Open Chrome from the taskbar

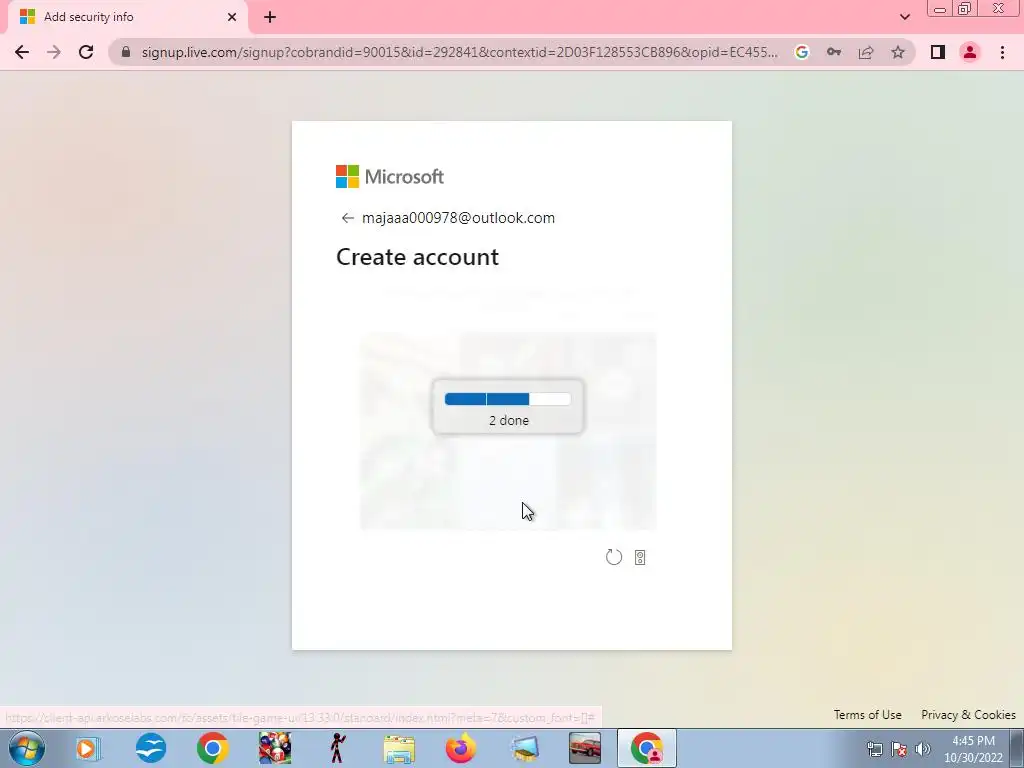tap(212, 748)
